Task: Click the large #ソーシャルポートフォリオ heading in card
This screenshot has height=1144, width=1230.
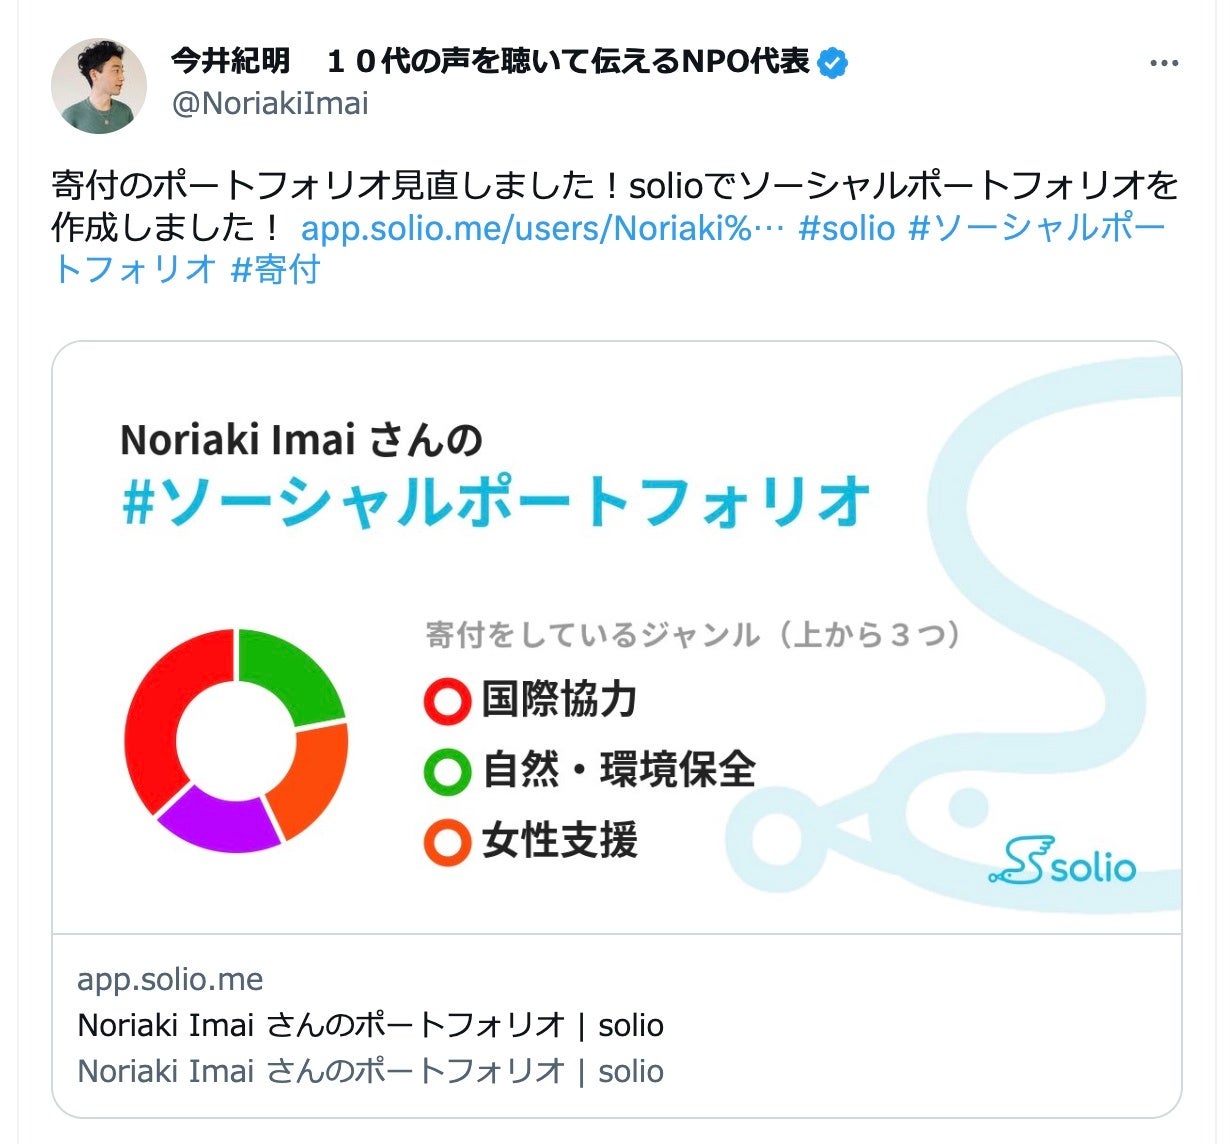Action: pyautogui.click(x=495, y=501)
